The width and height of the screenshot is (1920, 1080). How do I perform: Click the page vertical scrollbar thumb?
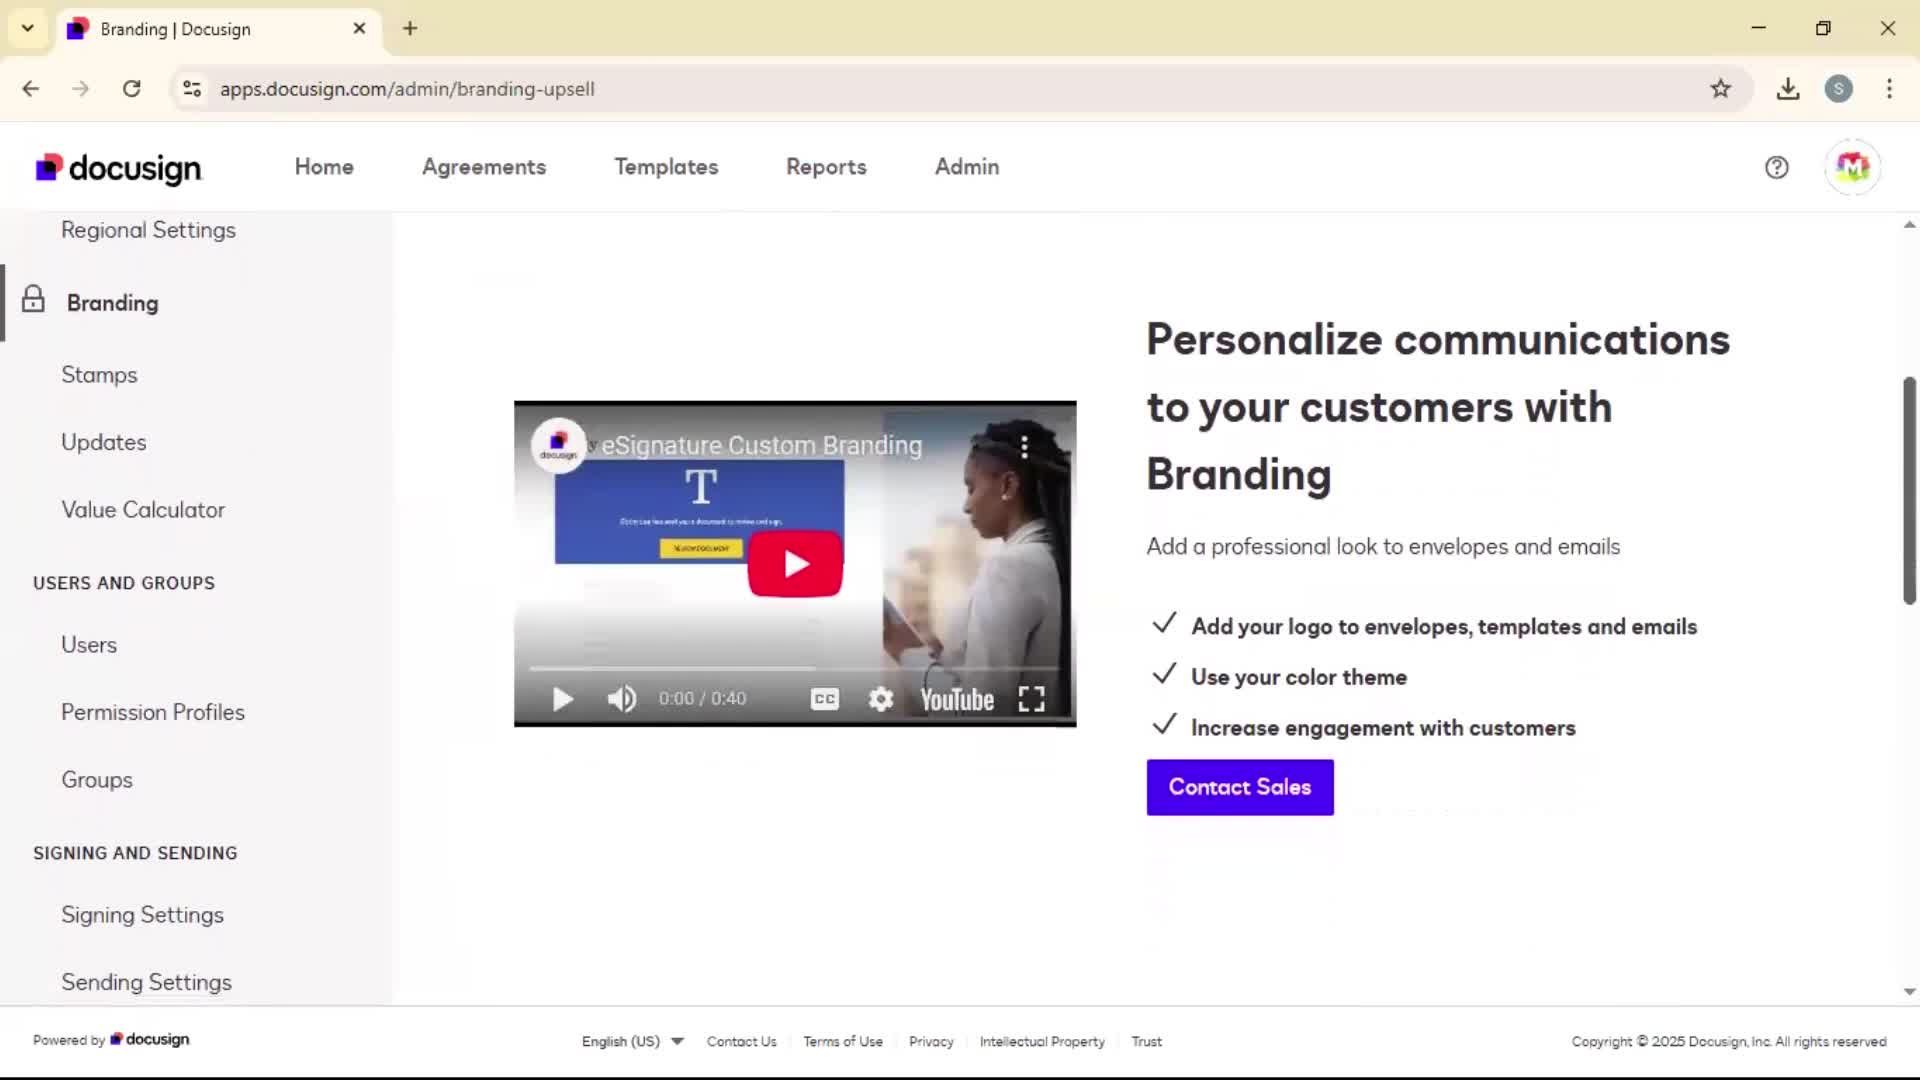coord(1909,490)
